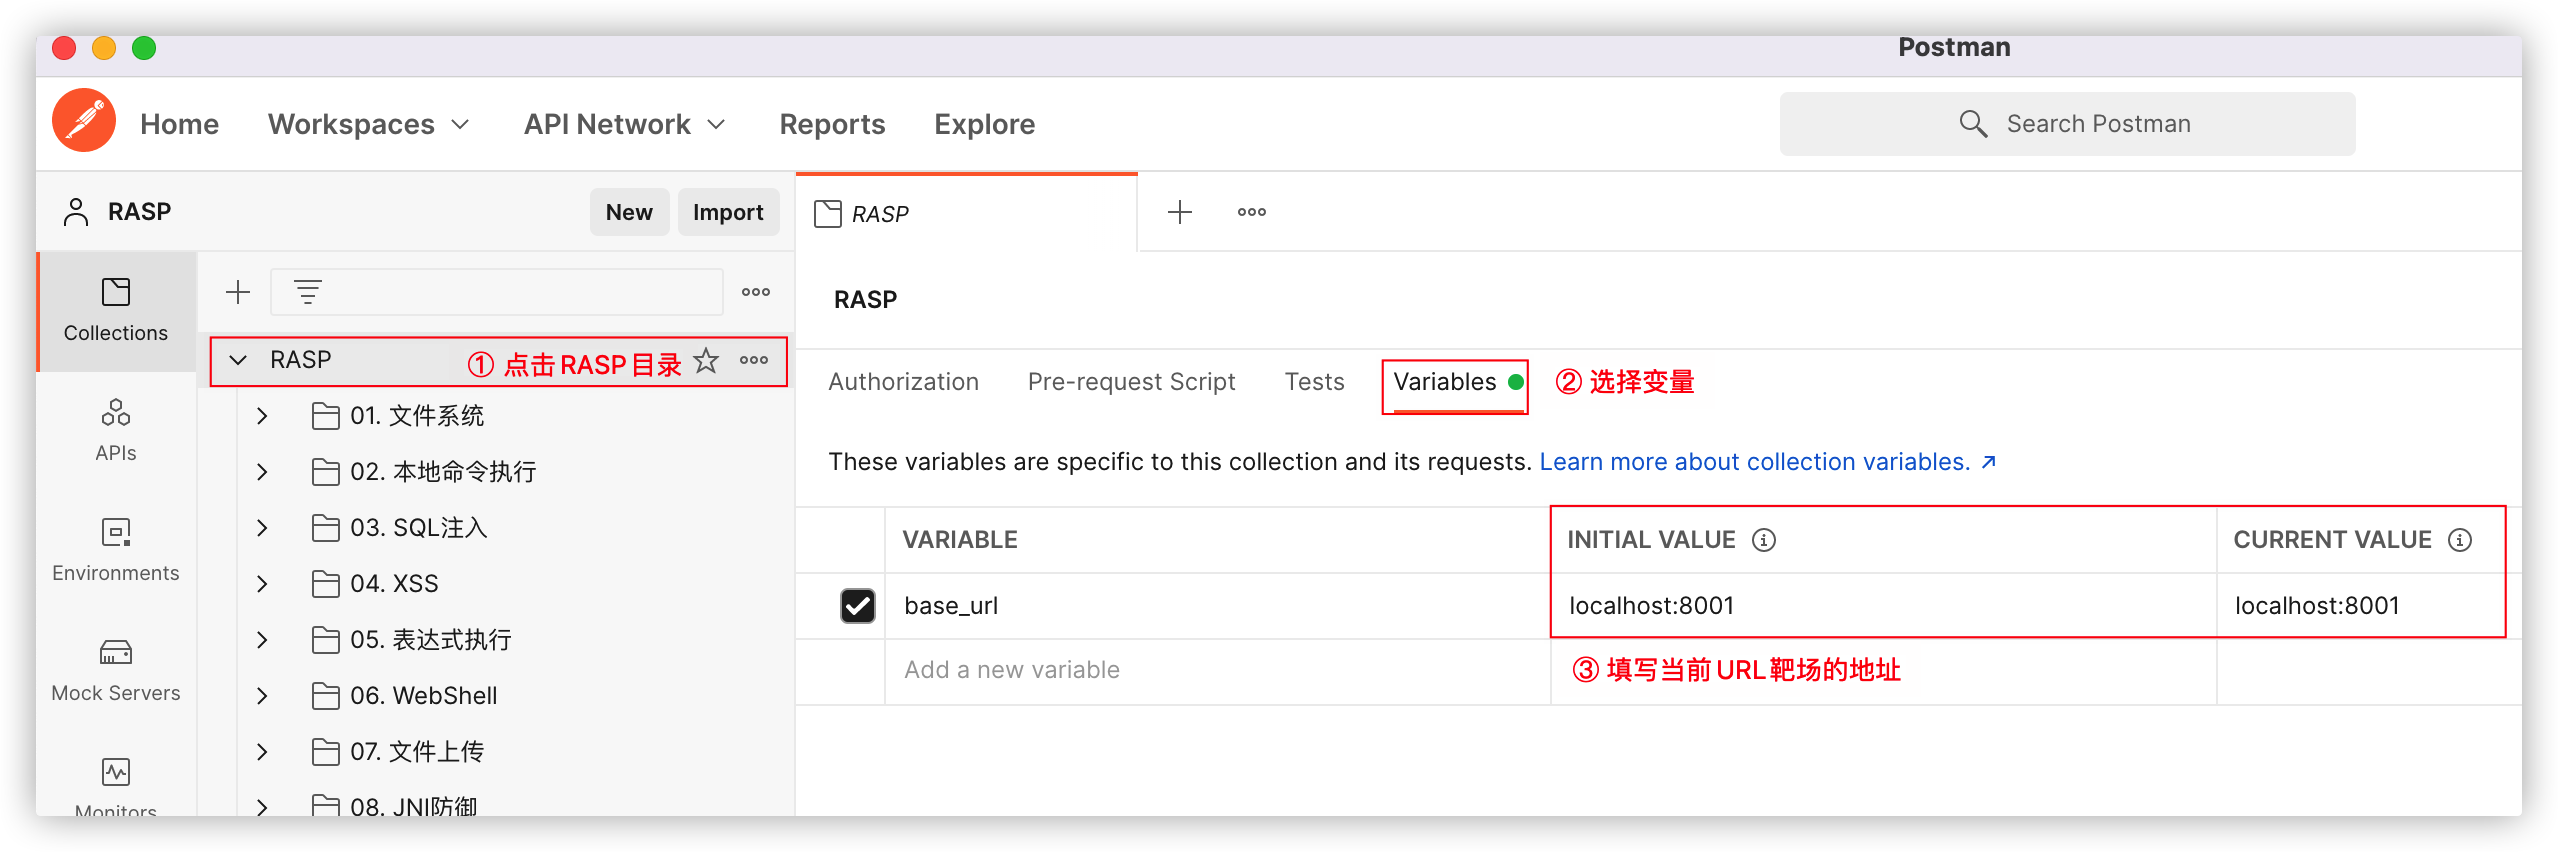
Task: Click the Current Value info icon
Action: [x=2460, y=540]
